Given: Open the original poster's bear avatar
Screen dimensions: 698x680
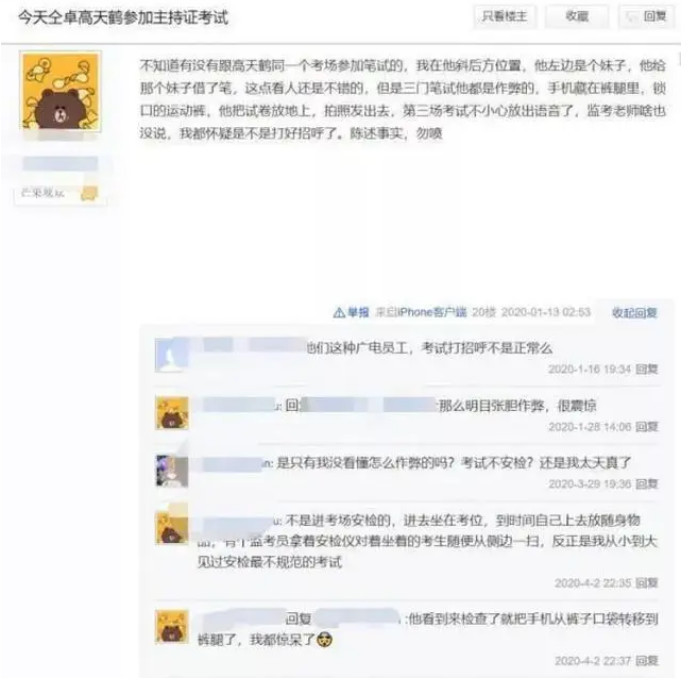Looking at the screenshot, I should pos(61,91).
